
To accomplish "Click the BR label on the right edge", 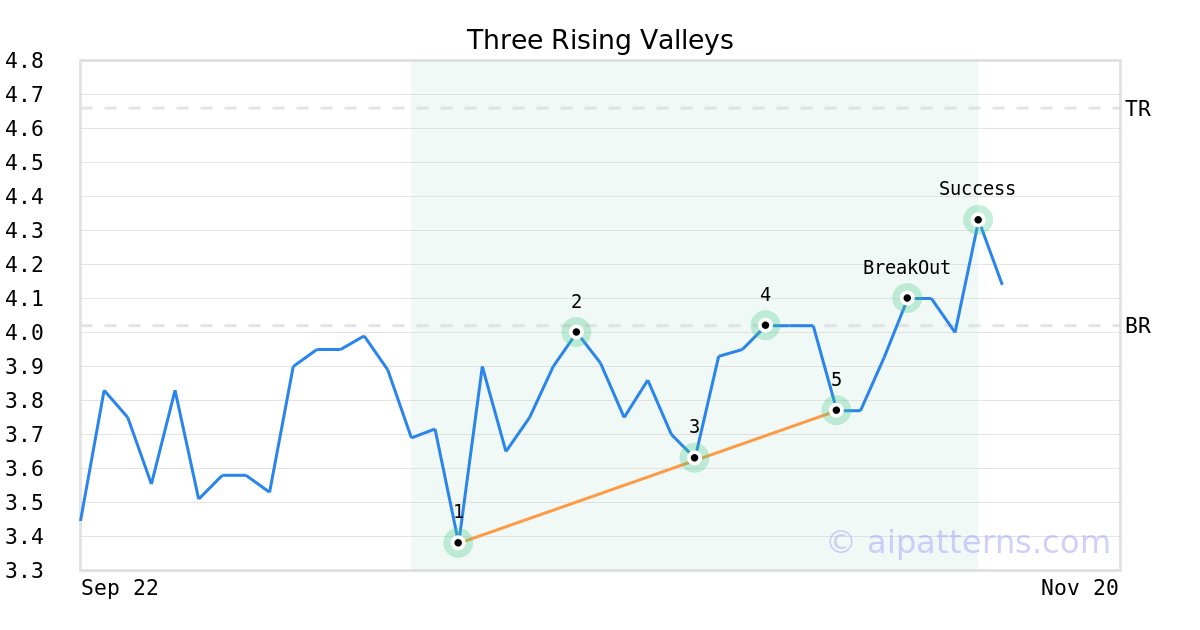I will (x=1138, y=326).
